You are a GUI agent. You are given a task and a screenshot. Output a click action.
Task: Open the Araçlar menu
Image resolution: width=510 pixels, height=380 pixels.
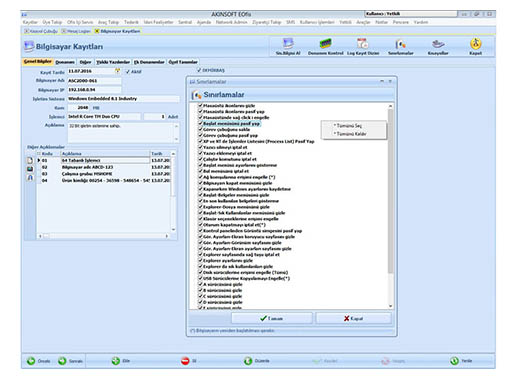click(x=363, y=22)
